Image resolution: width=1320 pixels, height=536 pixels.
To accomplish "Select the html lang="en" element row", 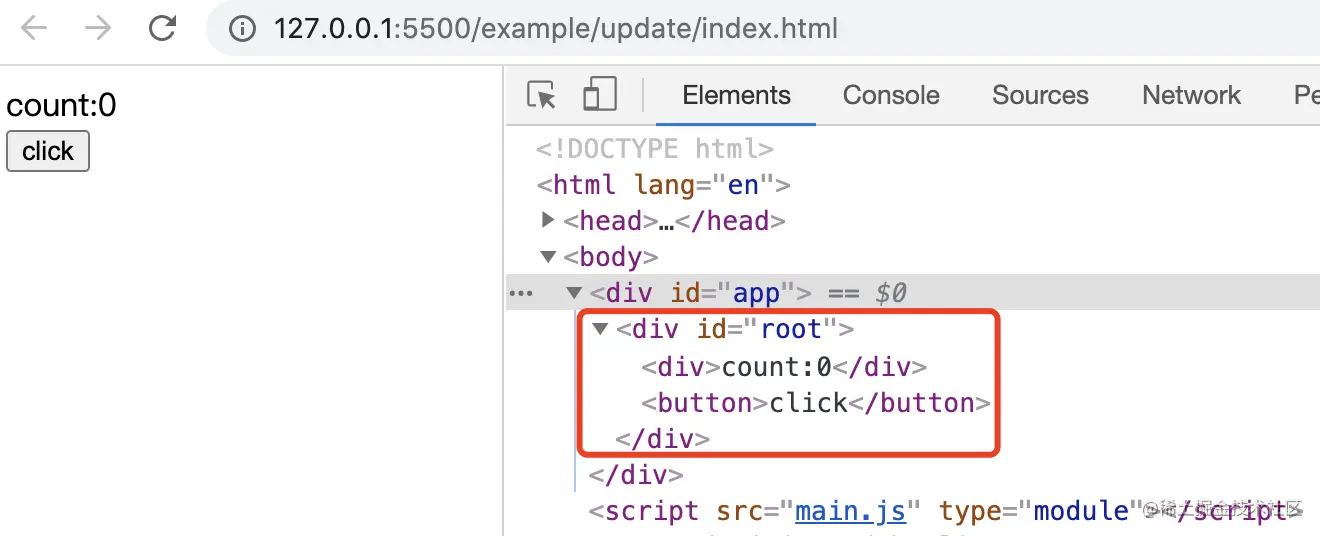I will pyautogui.click(x=663, y=185).
